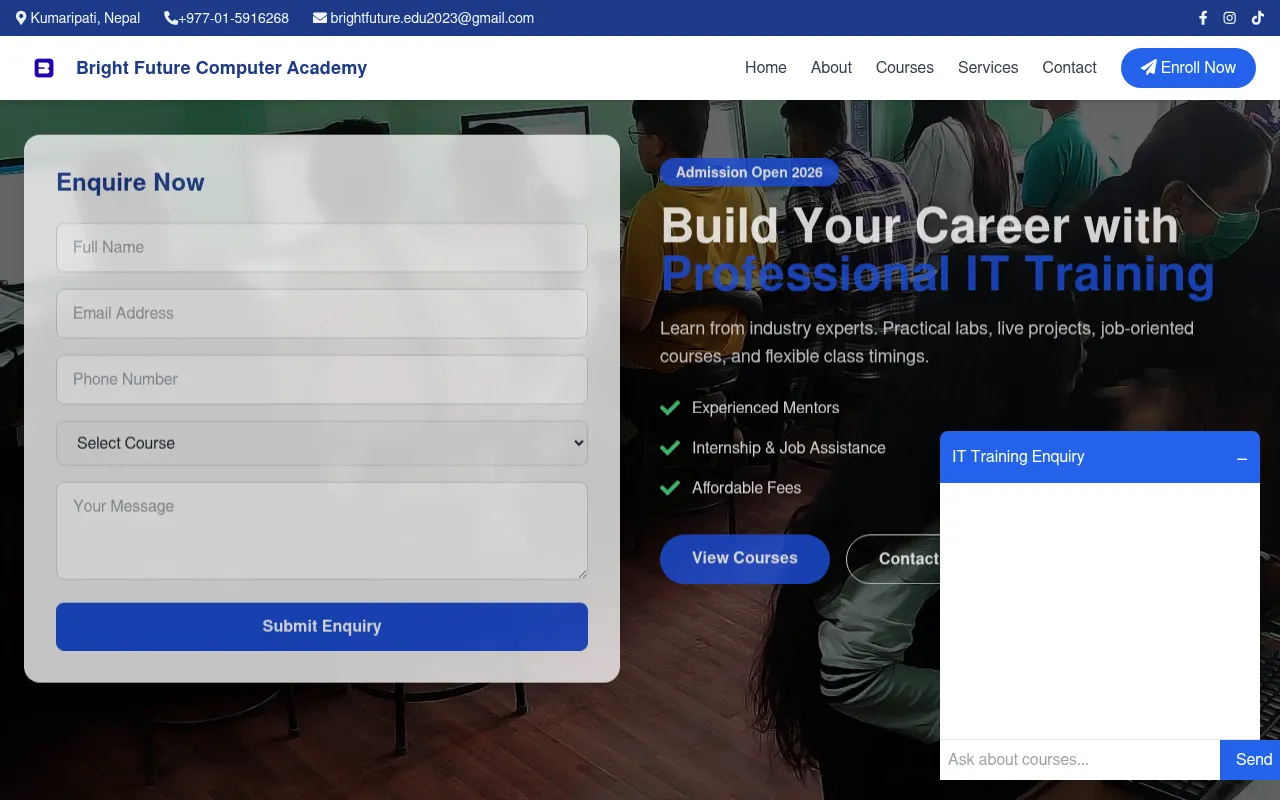Click the Full Name field

[x=322, y=248]
